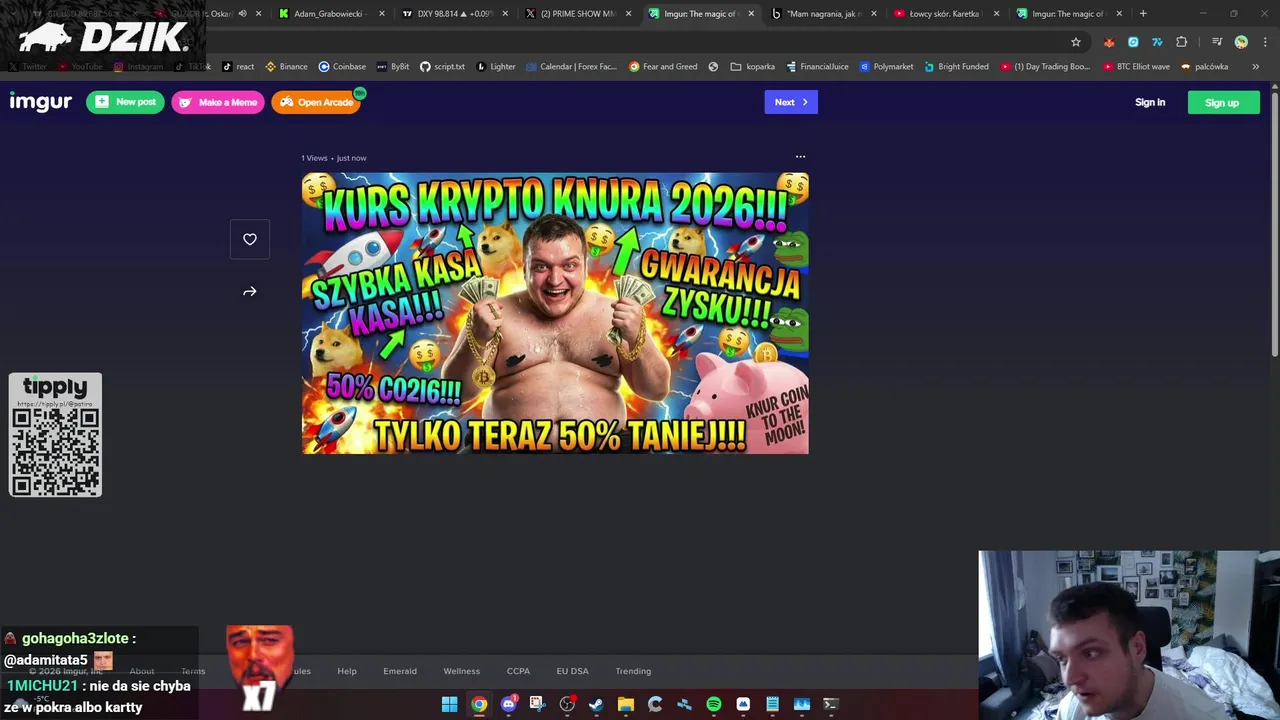Create a New post on Imgur
Image resolution: width=1280 pixels, height=720 pixels.
pyautogui.click(x=125, y=102)
